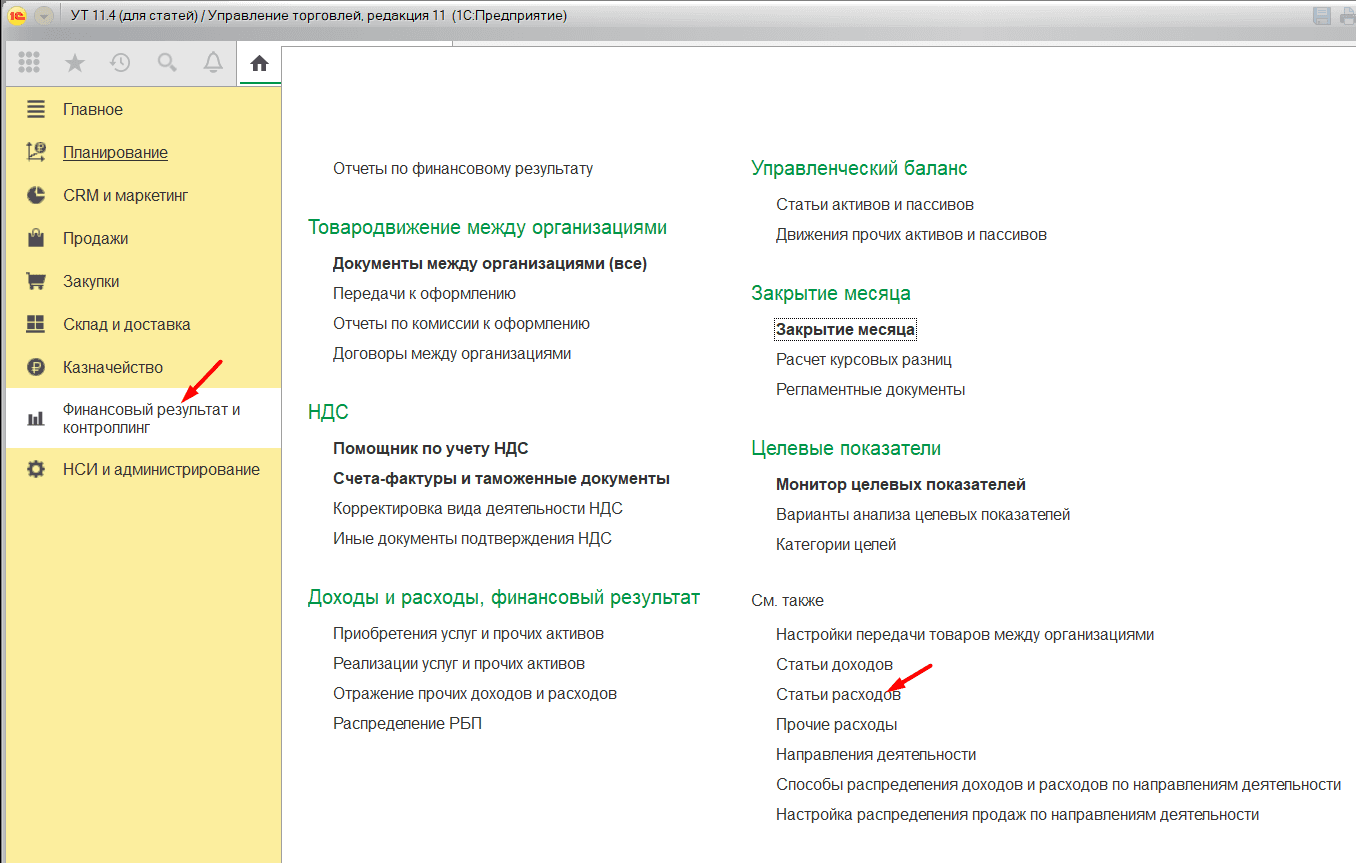
Task: Open Помощник по учету НДС
Action: tap(430, 449)
